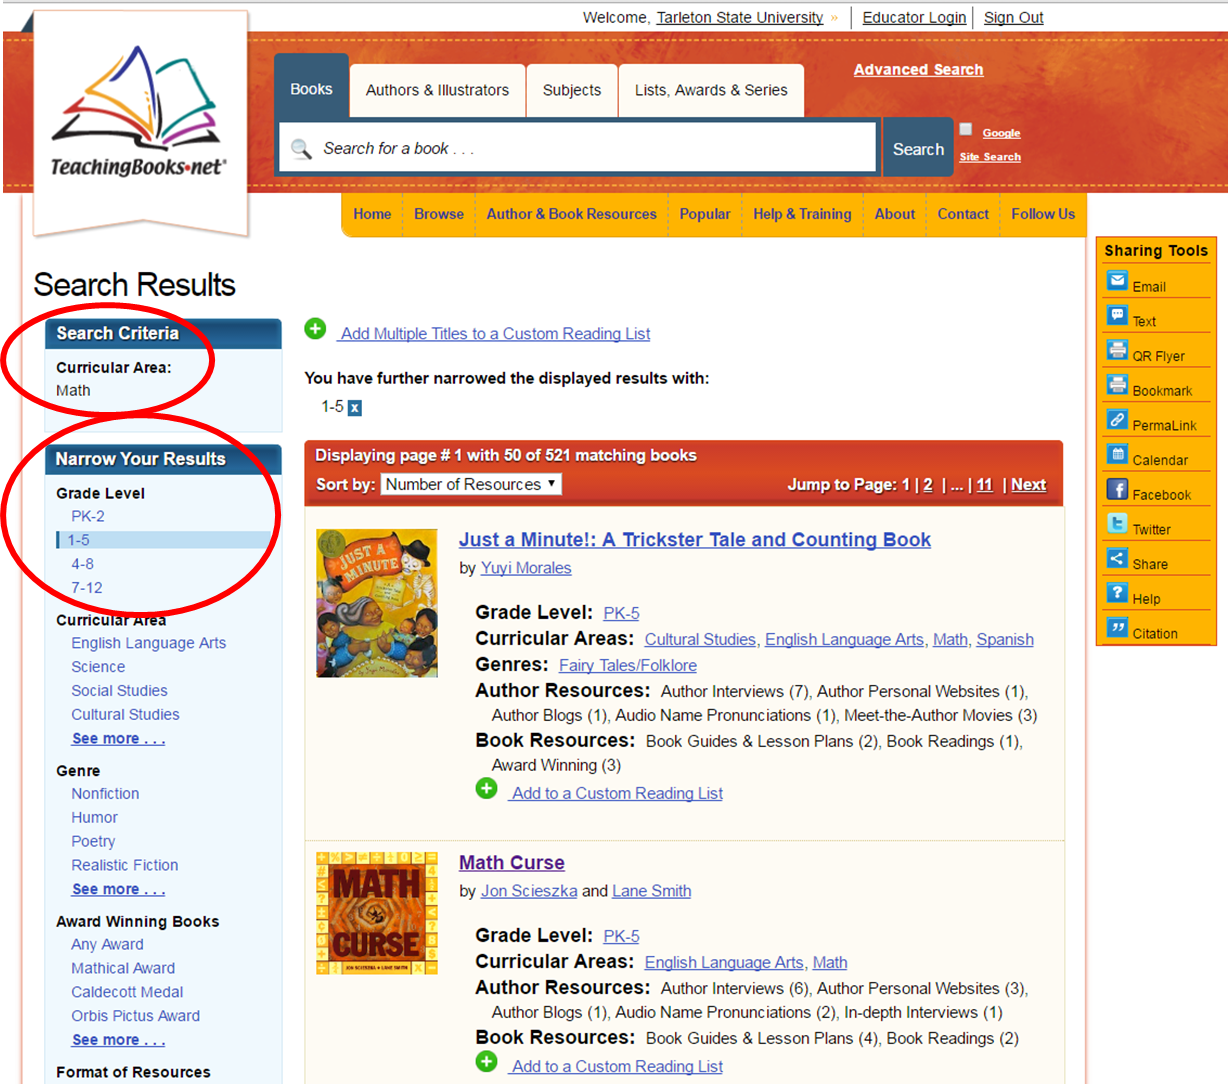
Task: Open the Just a Minute book cover thumbnail
Action: (377, 603)
